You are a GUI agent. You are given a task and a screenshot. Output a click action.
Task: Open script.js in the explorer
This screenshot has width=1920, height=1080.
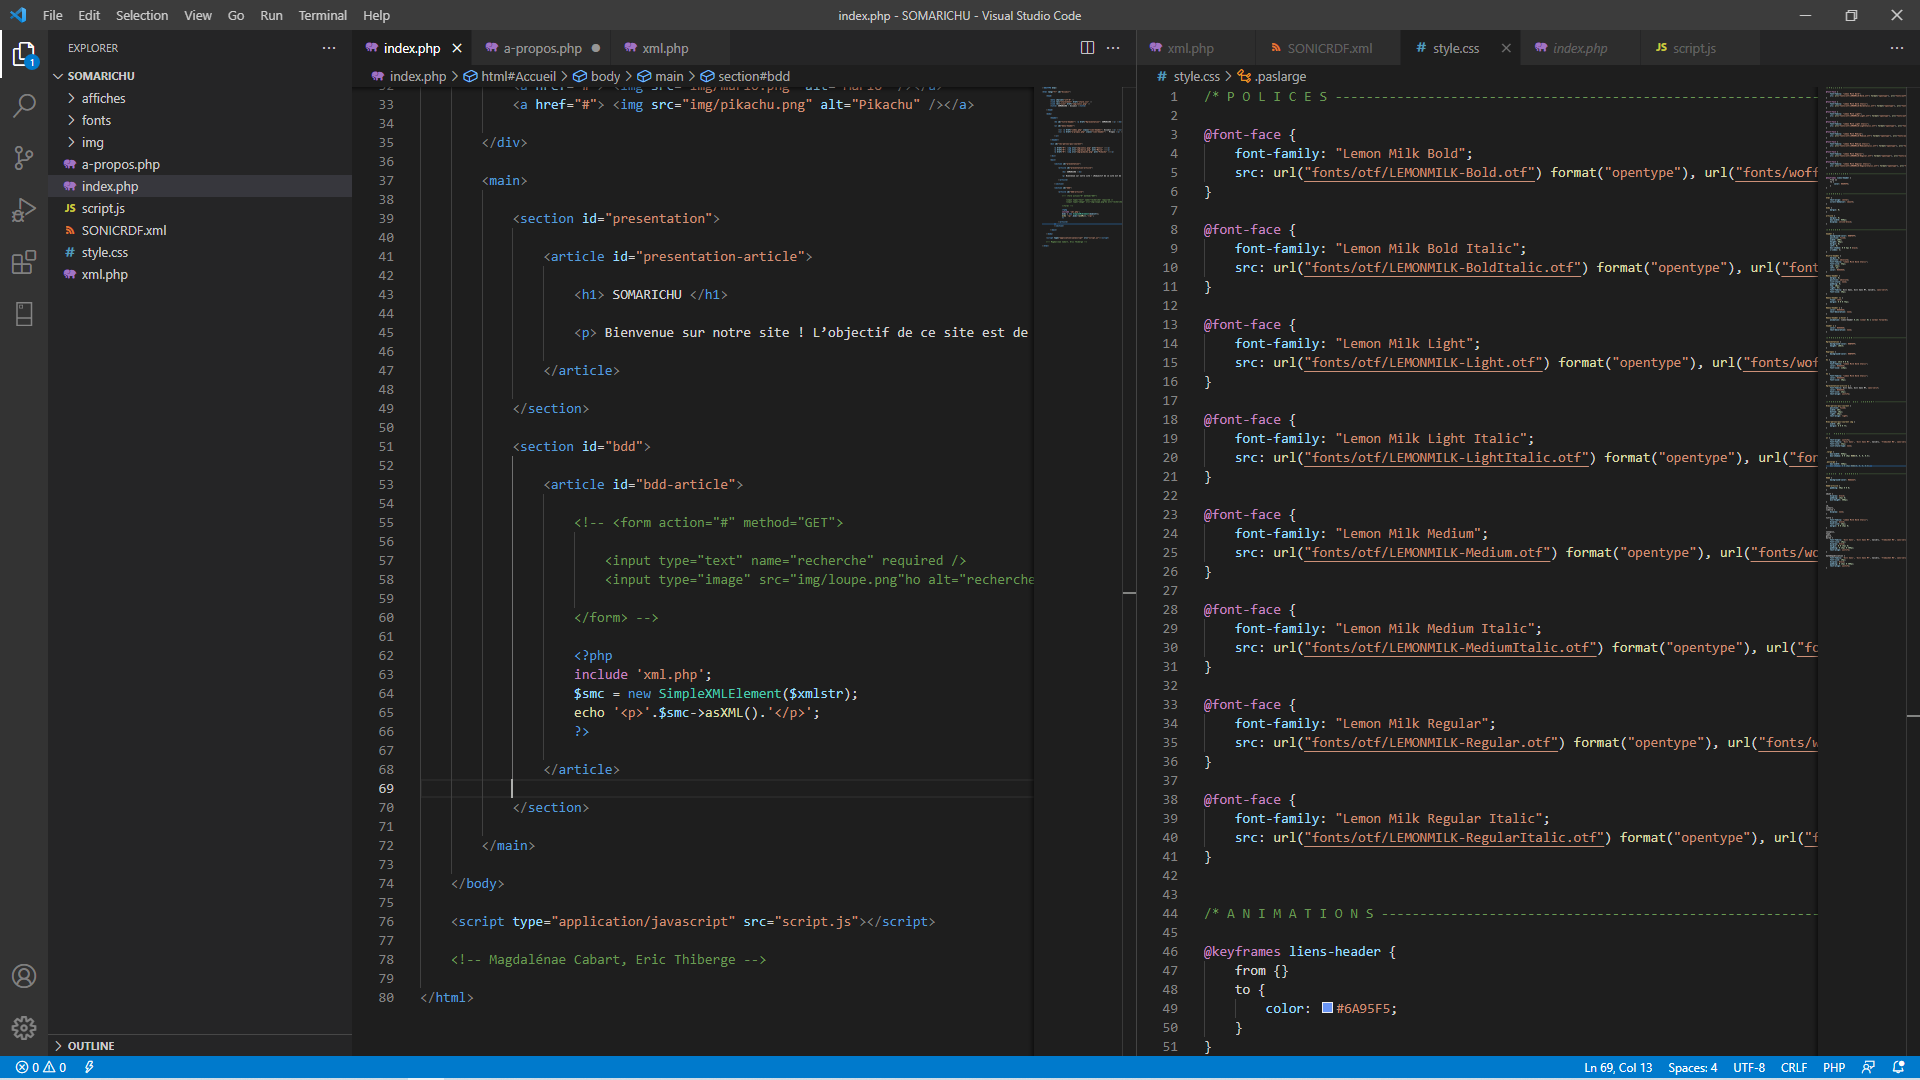pos(103,208)
